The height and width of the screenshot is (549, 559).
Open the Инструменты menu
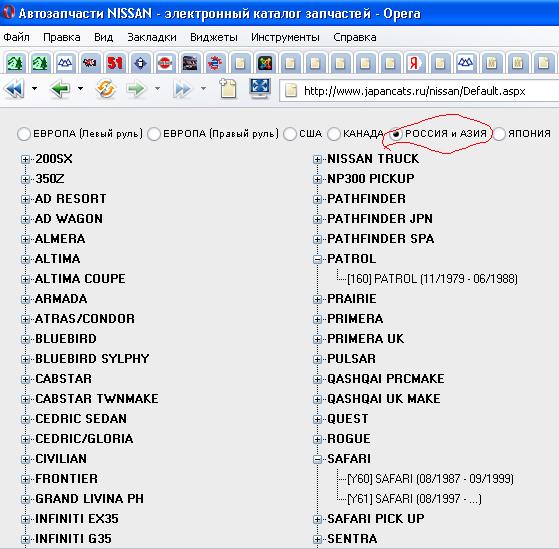[x=285, y=37]
